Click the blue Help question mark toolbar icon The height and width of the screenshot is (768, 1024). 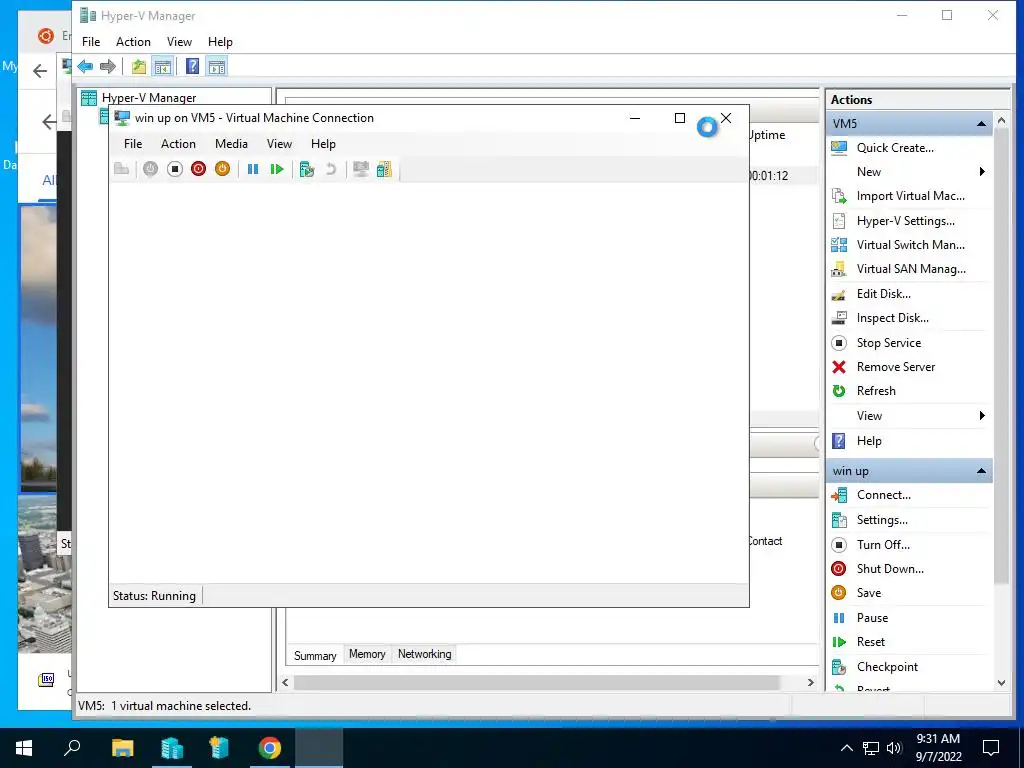[x=193, y=66]
